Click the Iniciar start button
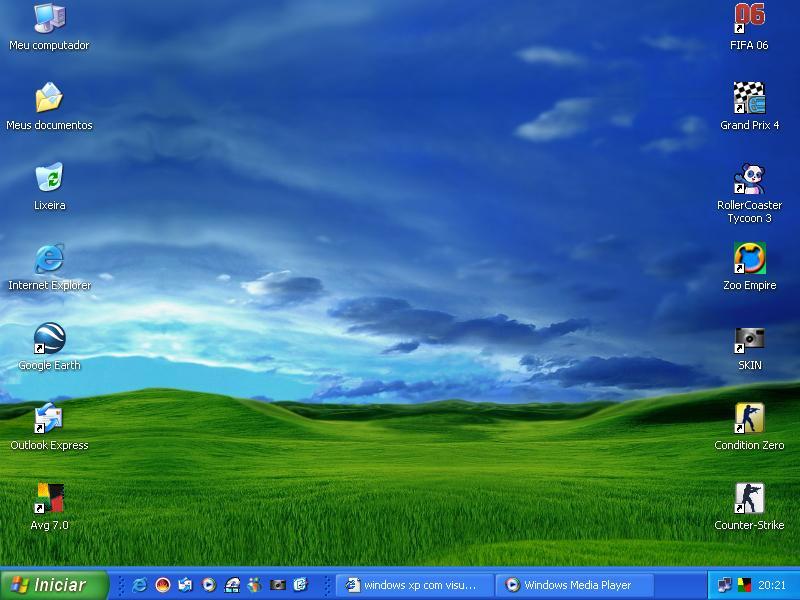The height and width of the screenshot is (600, 800). click(55, 585)
